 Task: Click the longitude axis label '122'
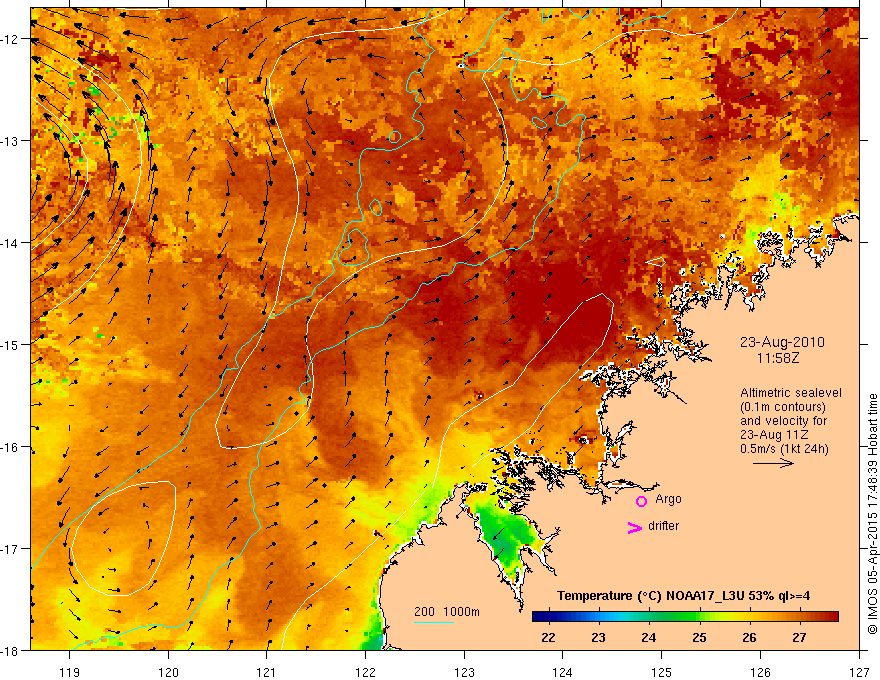click(365, 672)
